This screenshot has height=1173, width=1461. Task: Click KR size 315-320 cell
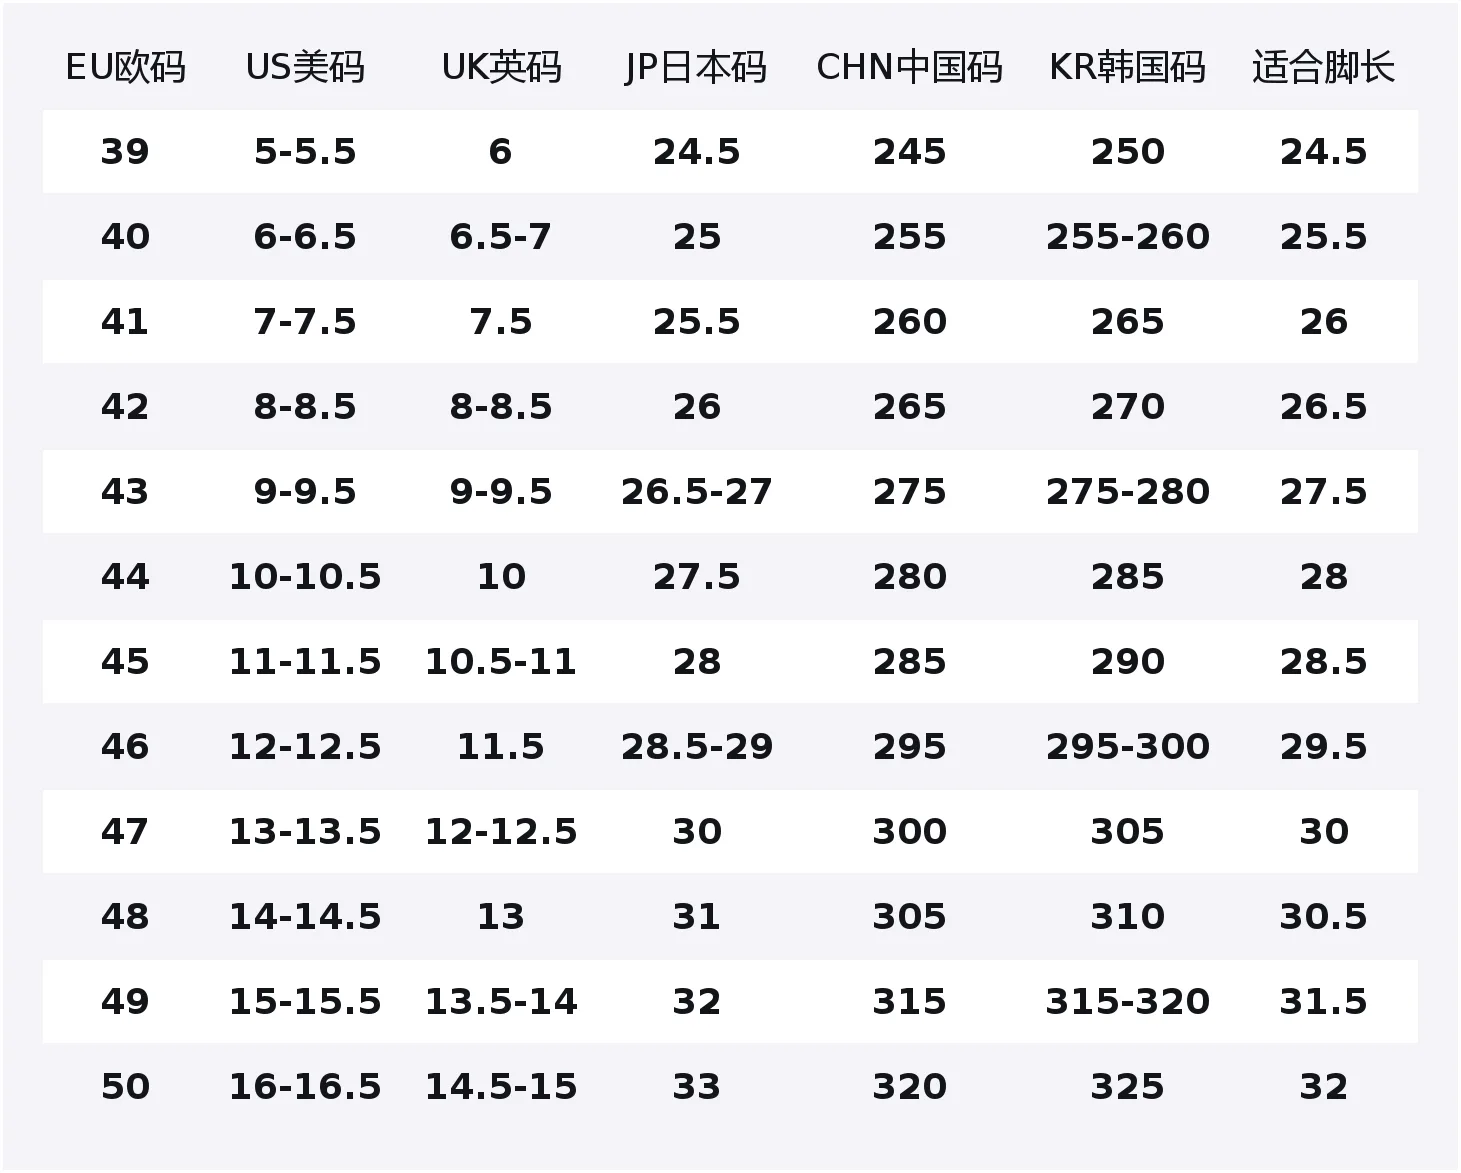(x=1127, y=1002)
